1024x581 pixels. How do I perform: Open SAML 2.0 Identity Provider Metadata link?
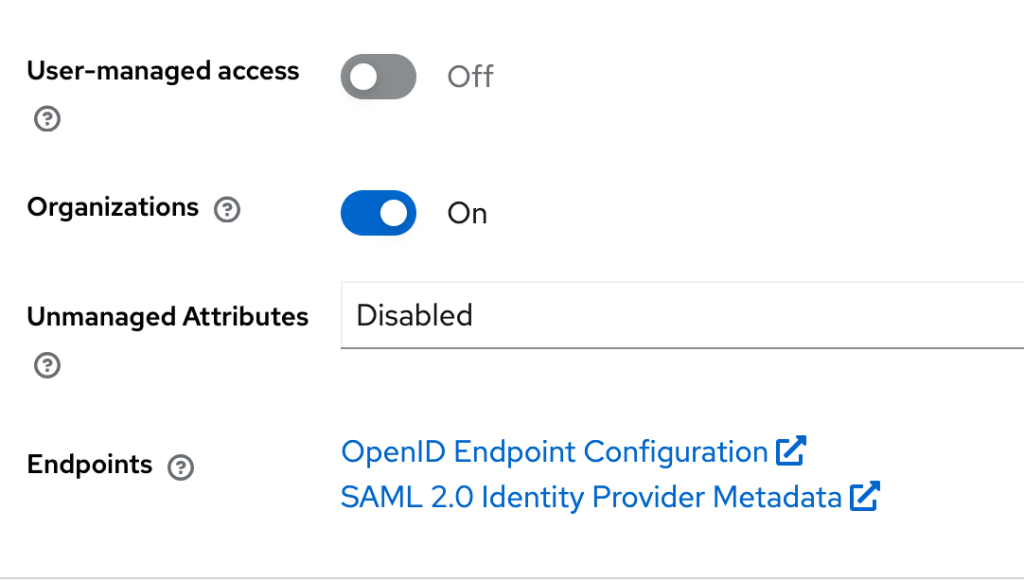coord(591,497)
